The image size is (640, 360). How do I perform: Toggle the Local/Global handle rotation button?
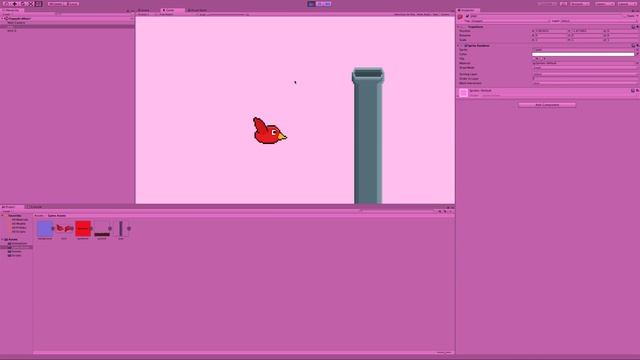click(x=73, y=4)
